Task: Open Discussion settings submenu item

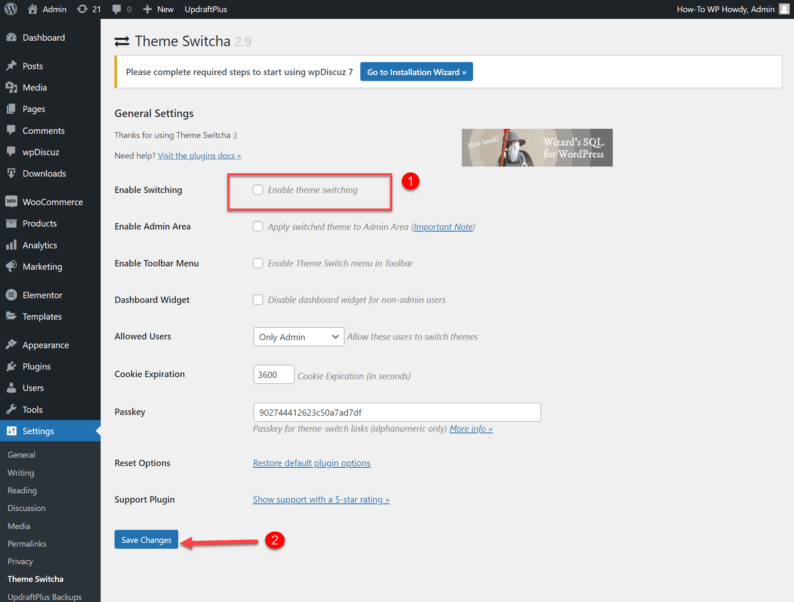Action: (x=26, y=508)
